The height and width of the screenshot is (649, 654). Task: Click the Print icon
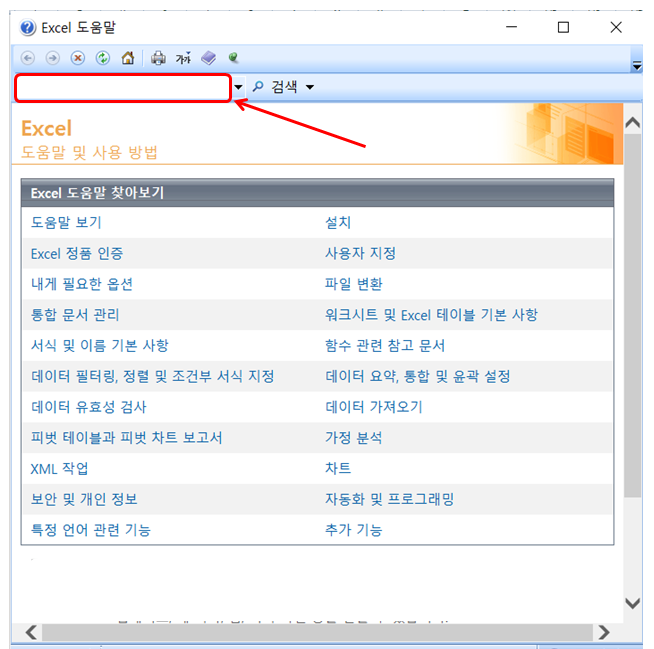coord(158,58)
